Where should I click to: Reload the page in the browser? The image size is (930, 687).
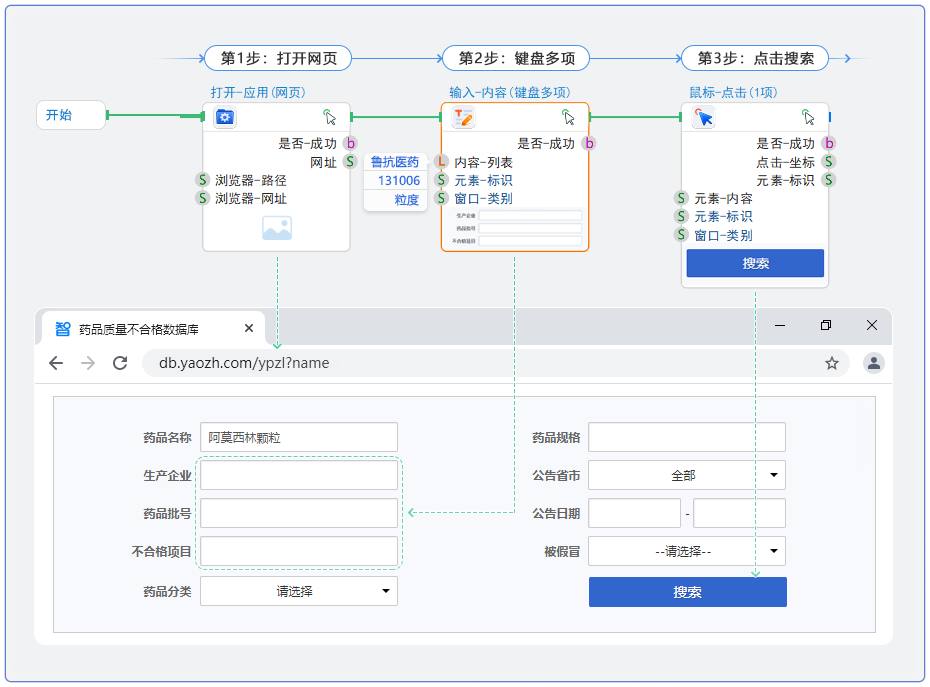120,363
